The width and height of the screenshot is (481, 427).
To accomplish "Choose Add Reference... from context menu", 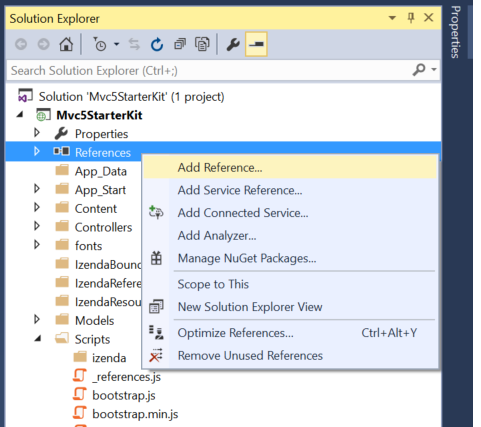I will click(290, 168).
